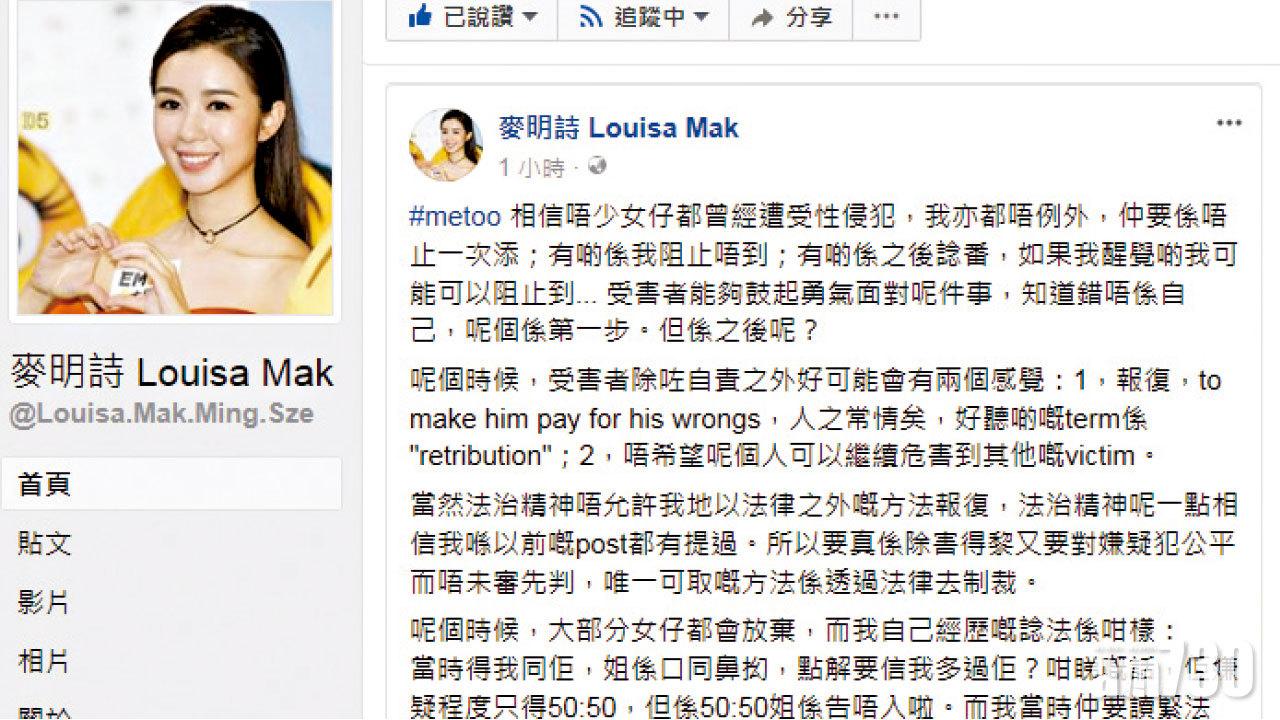This screenshot has height=720, width=1280.
Task: Open the large Louisa Mak profile photo
Action: click(x=175, y=158)
